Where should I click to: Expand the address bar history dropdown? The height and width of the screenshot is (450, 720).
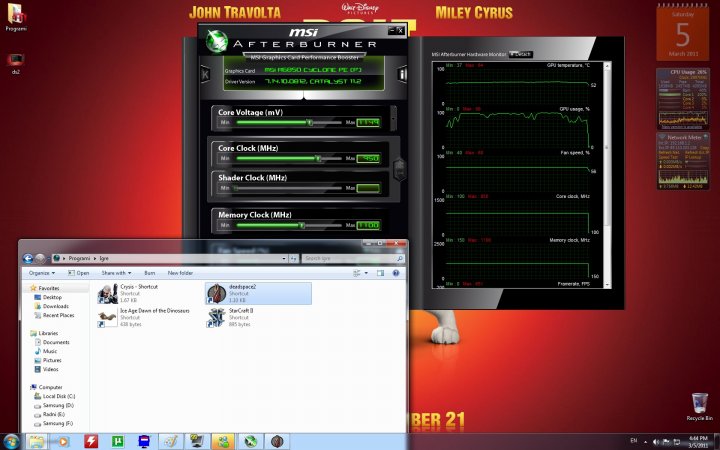click(285, 259)
